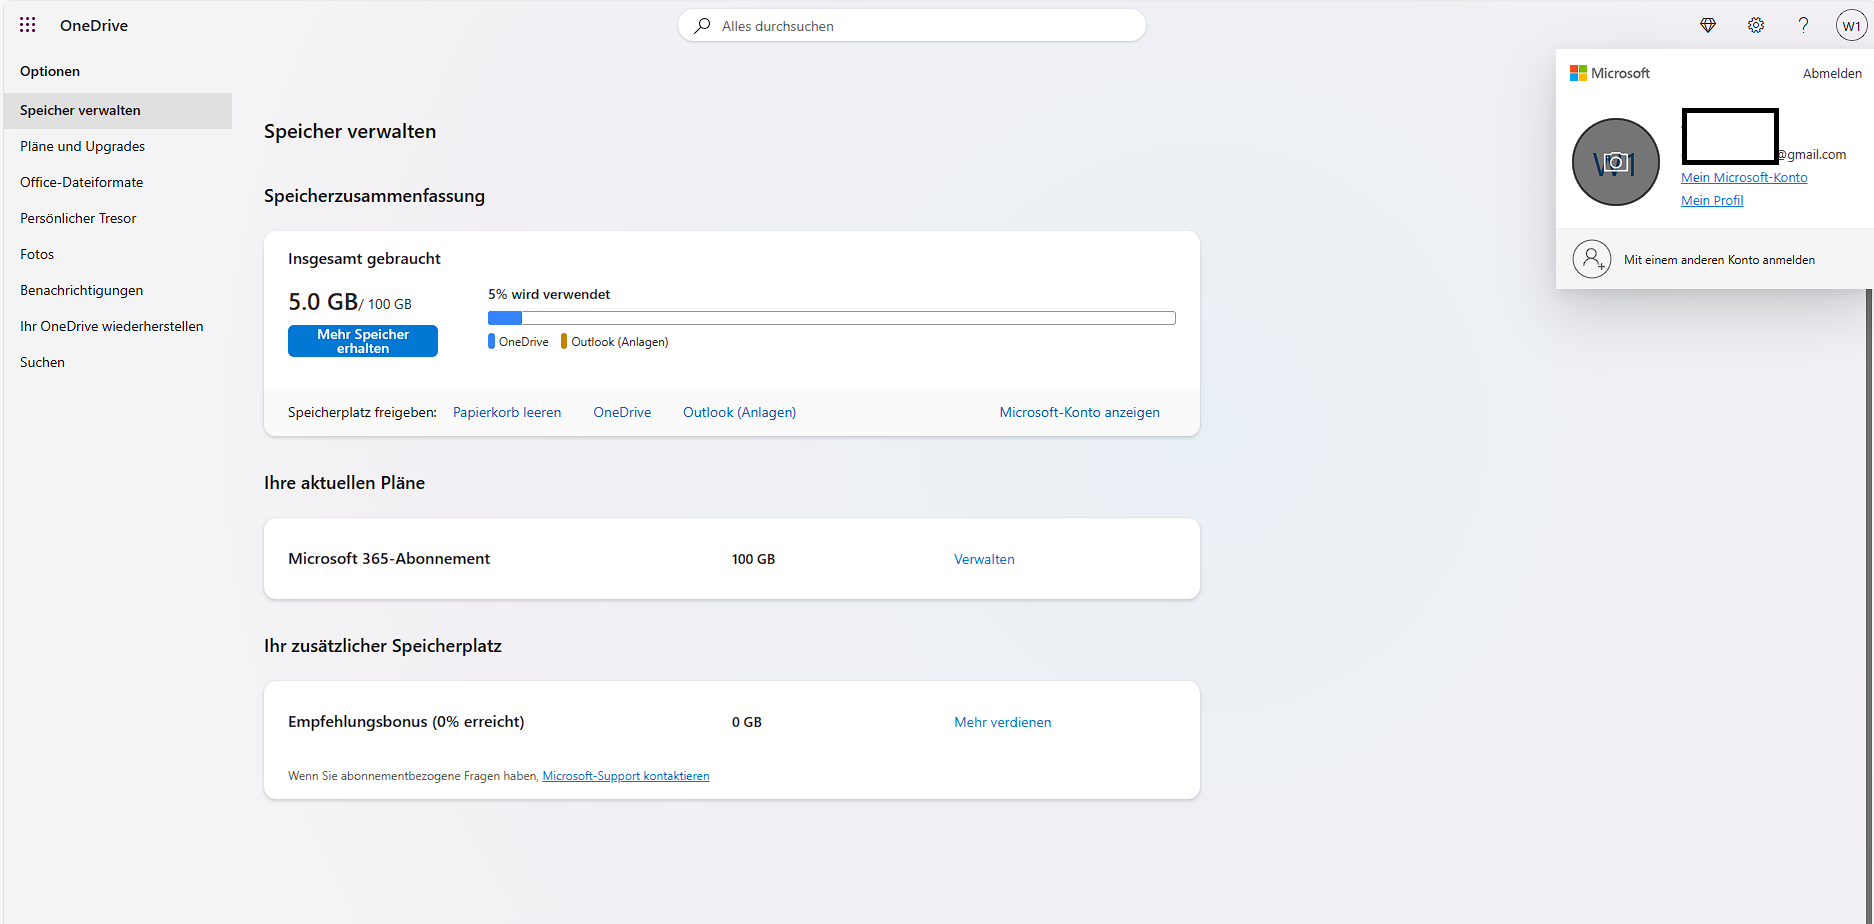Open the app launcher grid icon

28,25
